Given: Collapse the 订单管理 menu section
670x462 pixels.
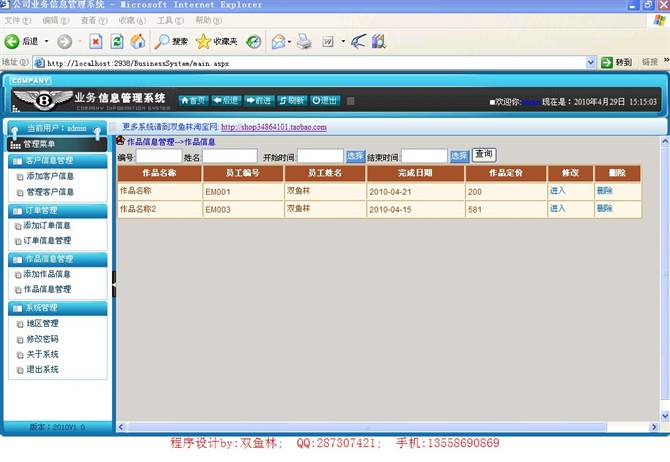Looking at the screenshot, I should click(x=58, y=211).
